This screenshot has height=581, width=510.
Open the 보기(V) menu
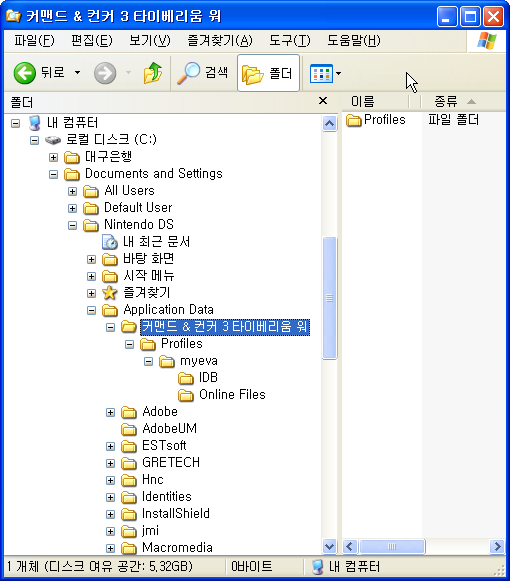pos(150,40)
